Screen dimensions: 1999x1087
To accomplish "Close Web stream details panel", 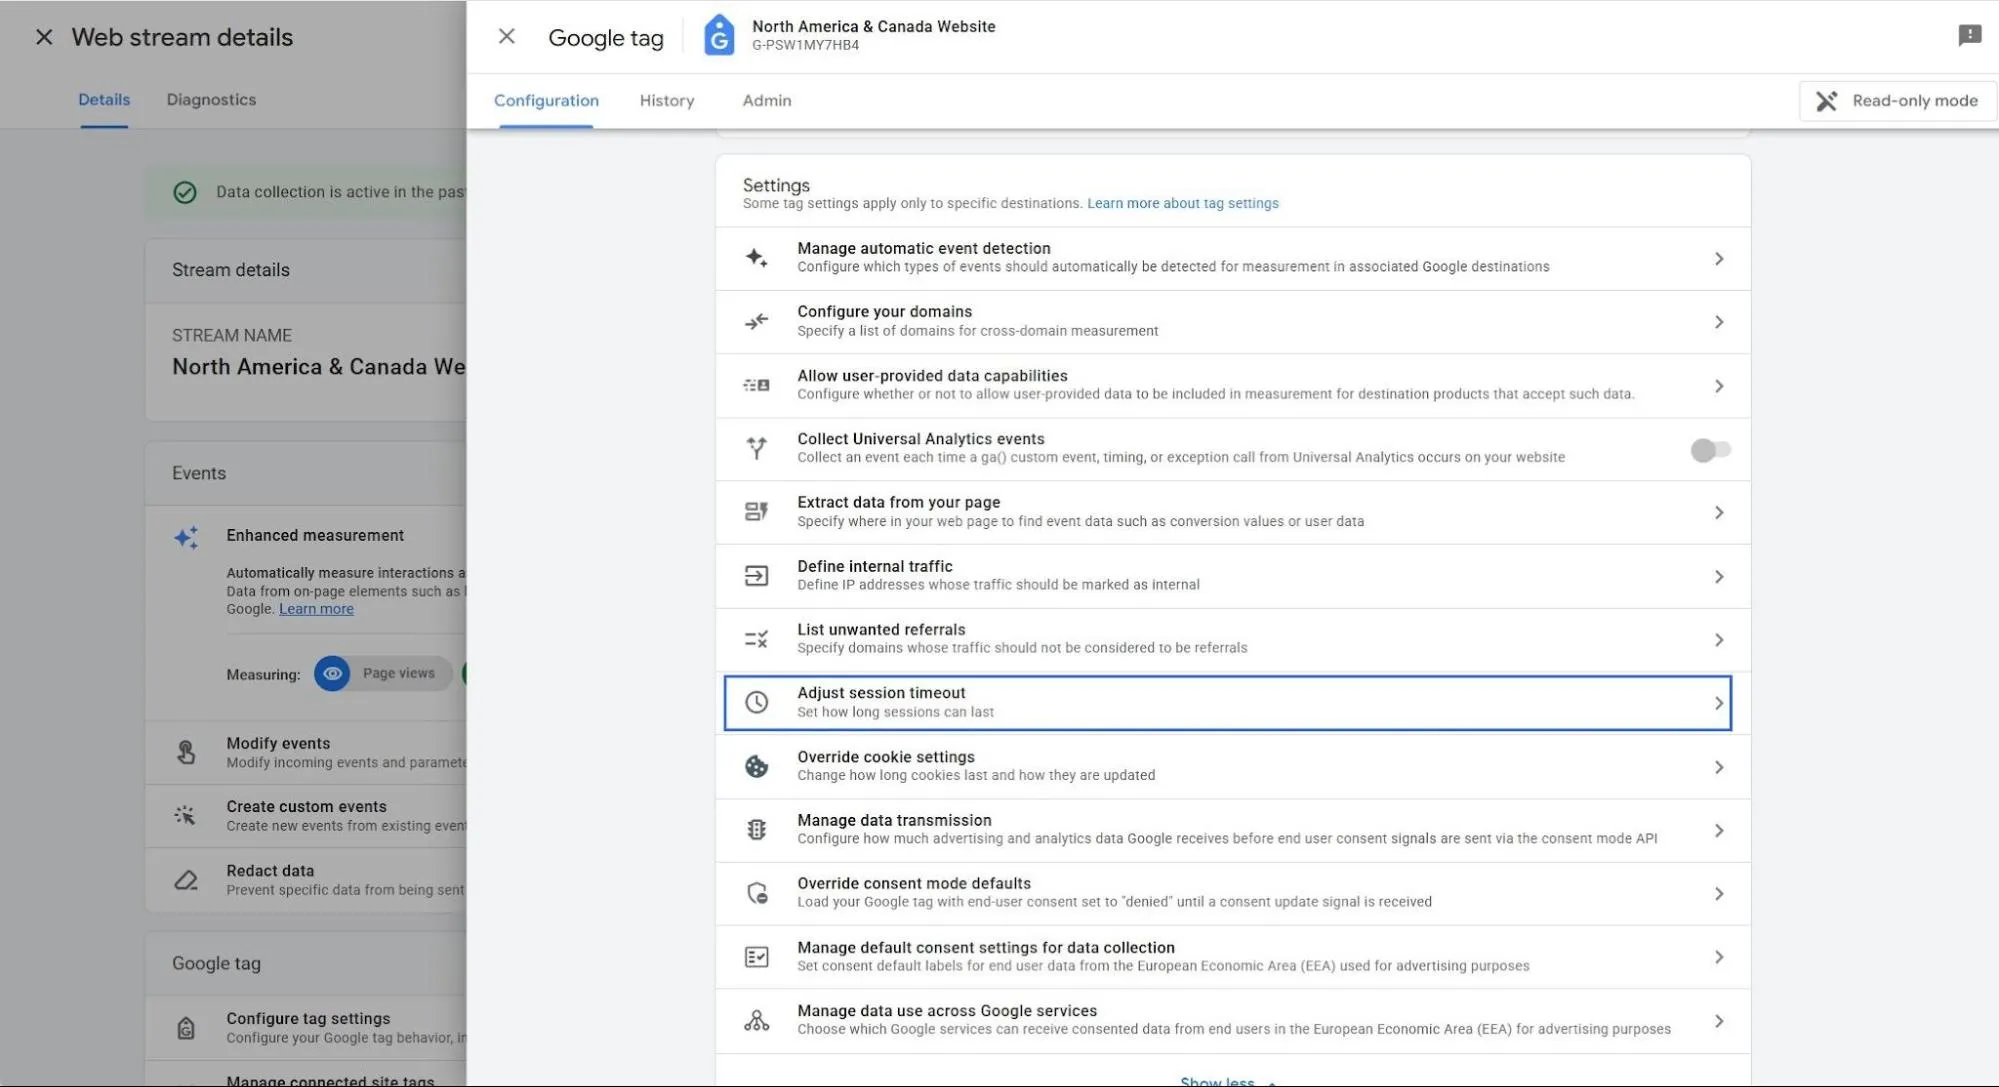I will 44,37.
